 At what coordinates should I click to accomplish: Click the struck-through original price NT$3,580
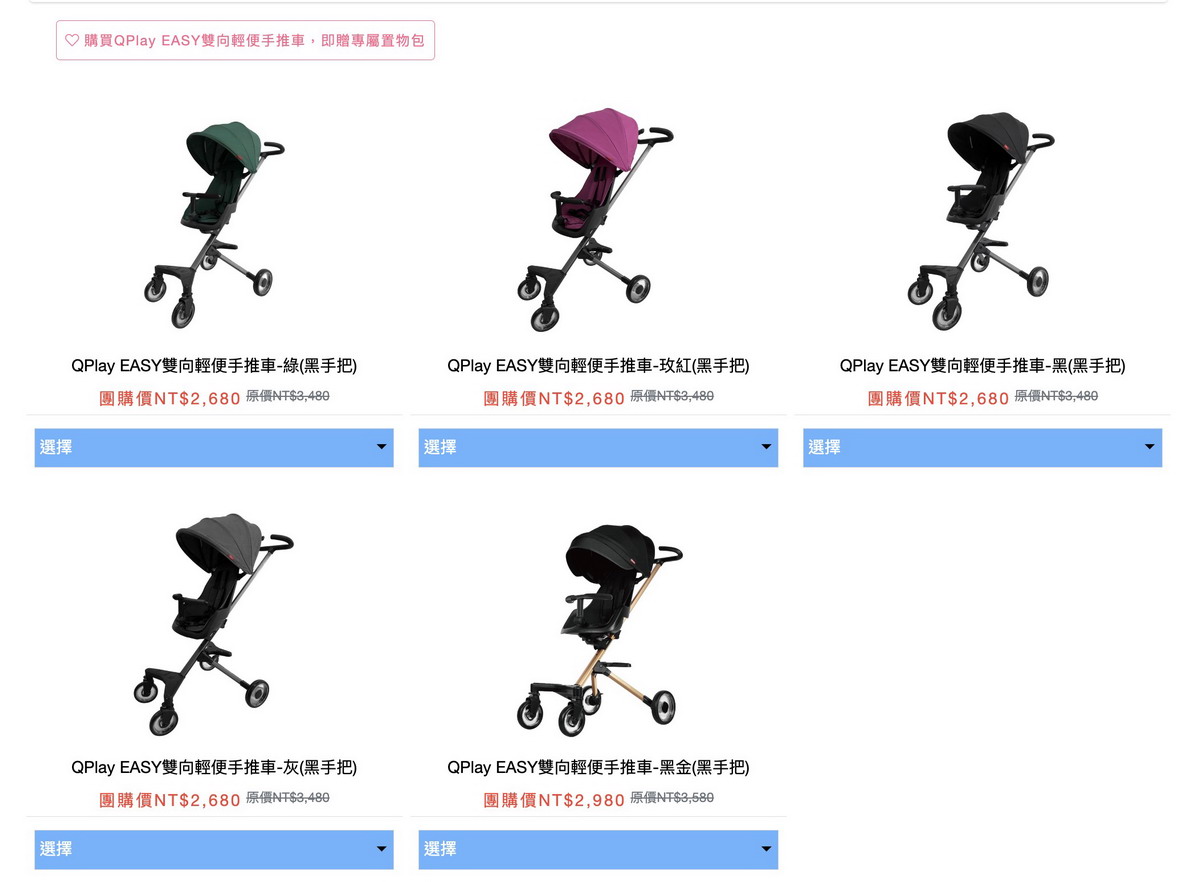pos(672,798)
